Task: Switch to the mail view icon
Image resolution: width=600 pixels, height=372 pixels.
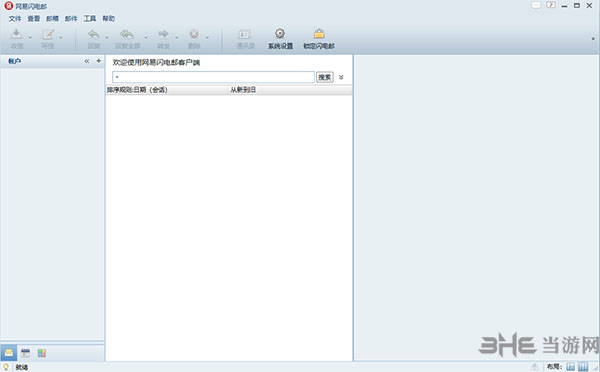Action: [x=8, y=353]
